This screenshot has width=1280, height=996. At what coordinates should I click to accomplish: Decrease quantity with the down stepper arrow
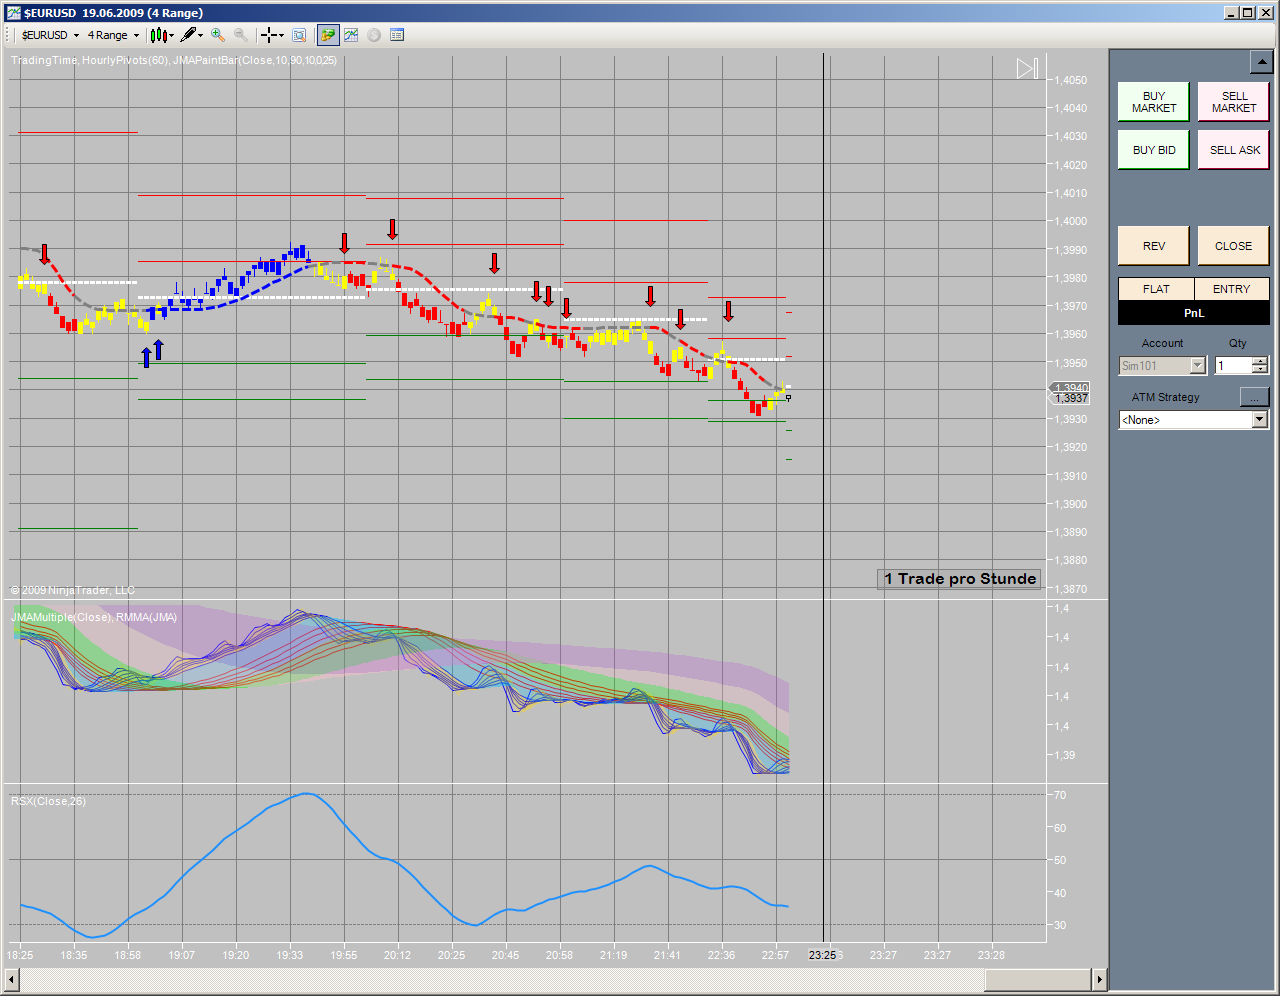(1260, 371)
